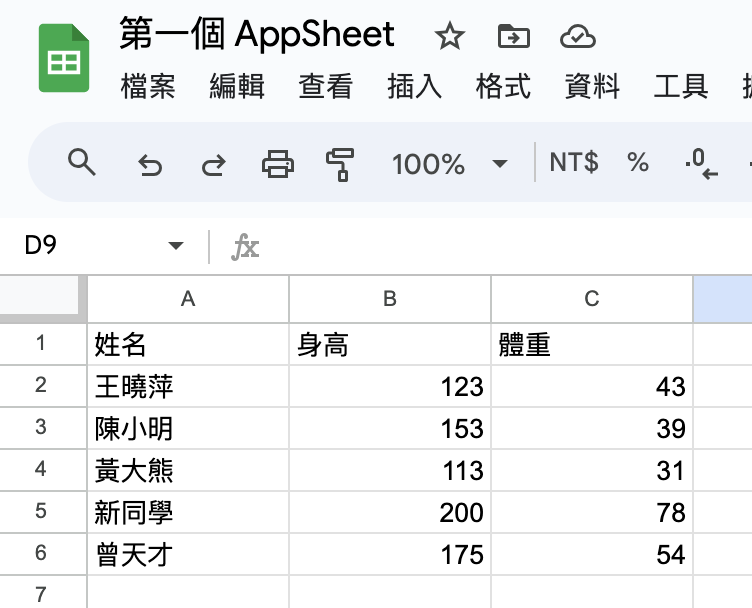Click the cell with value 39

[x=592, y=428]
